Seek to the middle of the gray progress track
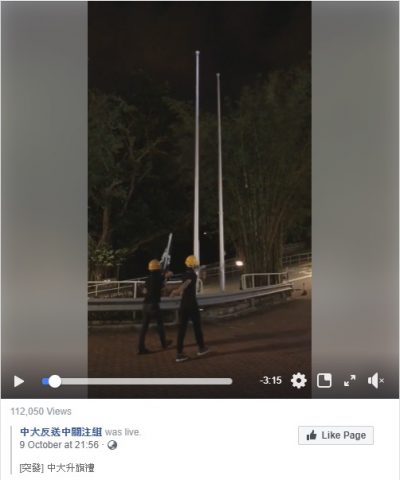Screen dimensions: 400x480 pyautogui.click(x=137, y=381)
